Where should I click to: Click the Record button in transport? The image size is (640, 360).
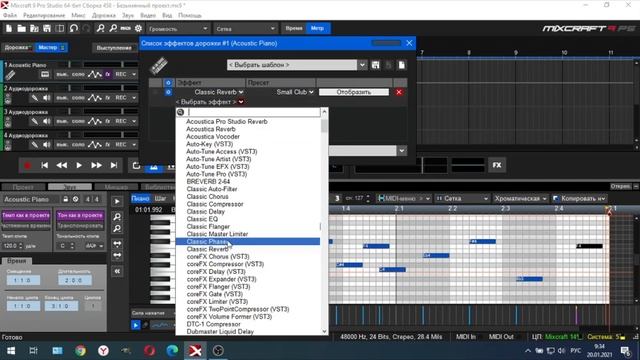pyautogui.click(x=27, y=166)
